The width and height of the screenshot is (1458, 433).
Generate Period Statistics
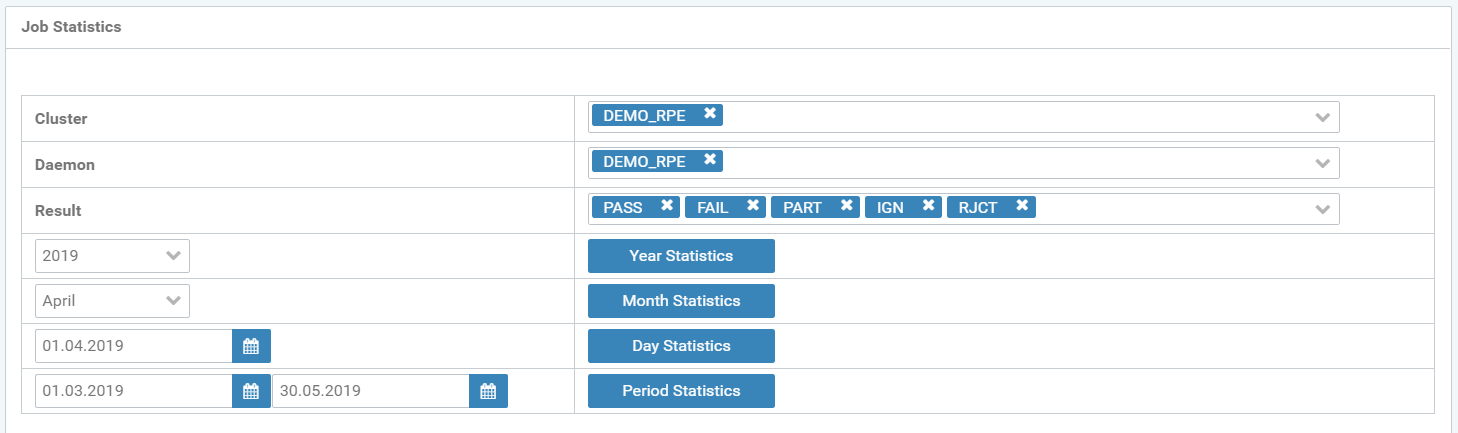point(681,391)
